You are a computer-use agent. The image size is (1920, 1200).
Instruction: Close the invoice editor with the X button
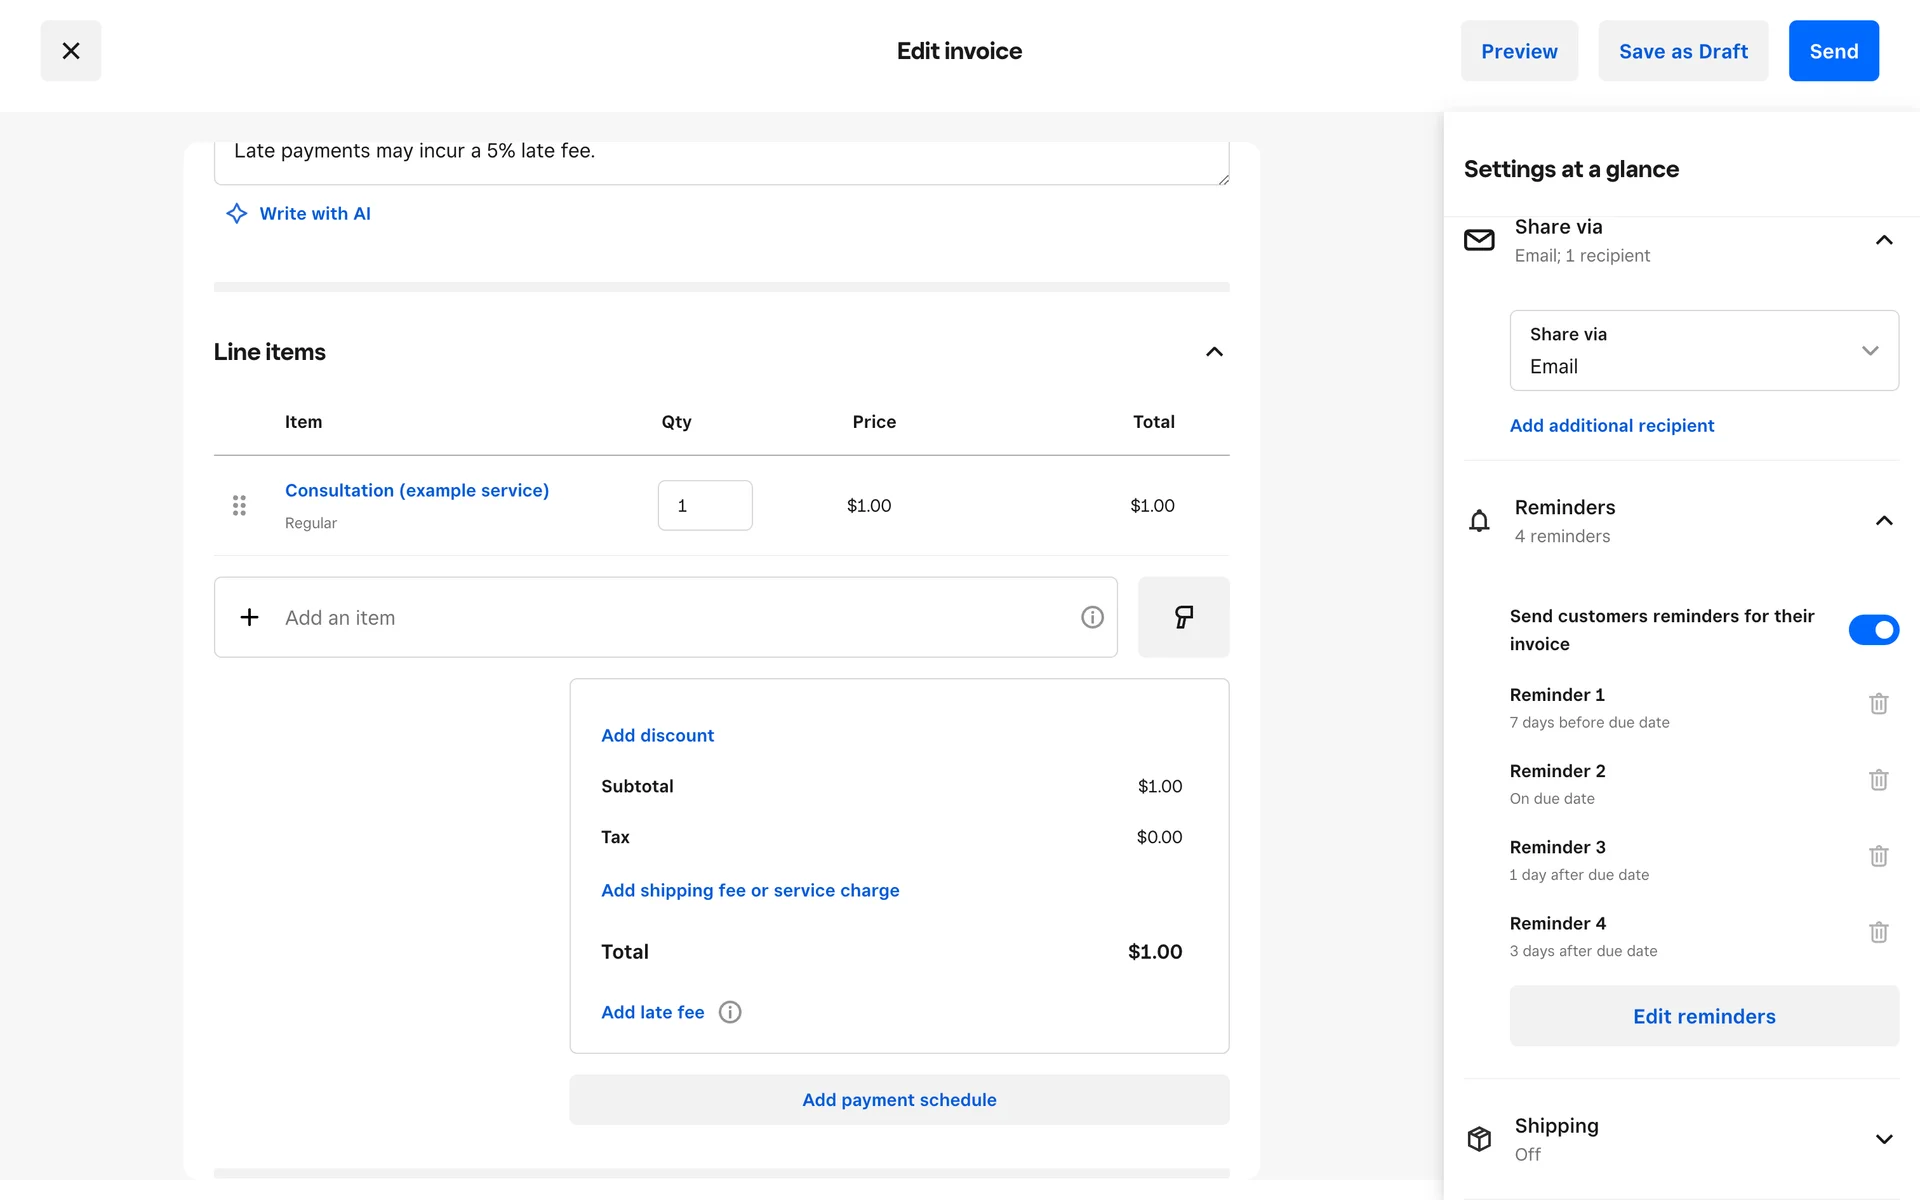[x=71, y=51]
